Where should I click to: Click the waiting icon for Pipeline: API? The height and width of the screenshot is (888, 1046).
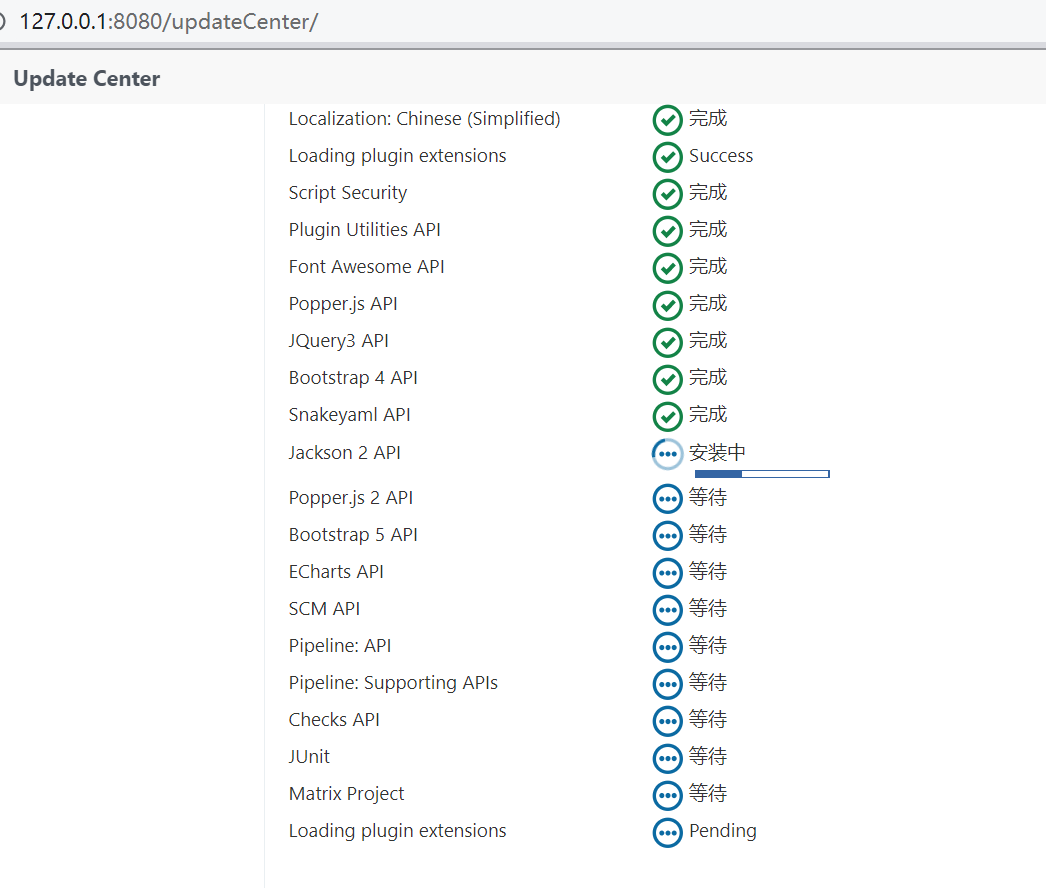[x=667, y=647]
